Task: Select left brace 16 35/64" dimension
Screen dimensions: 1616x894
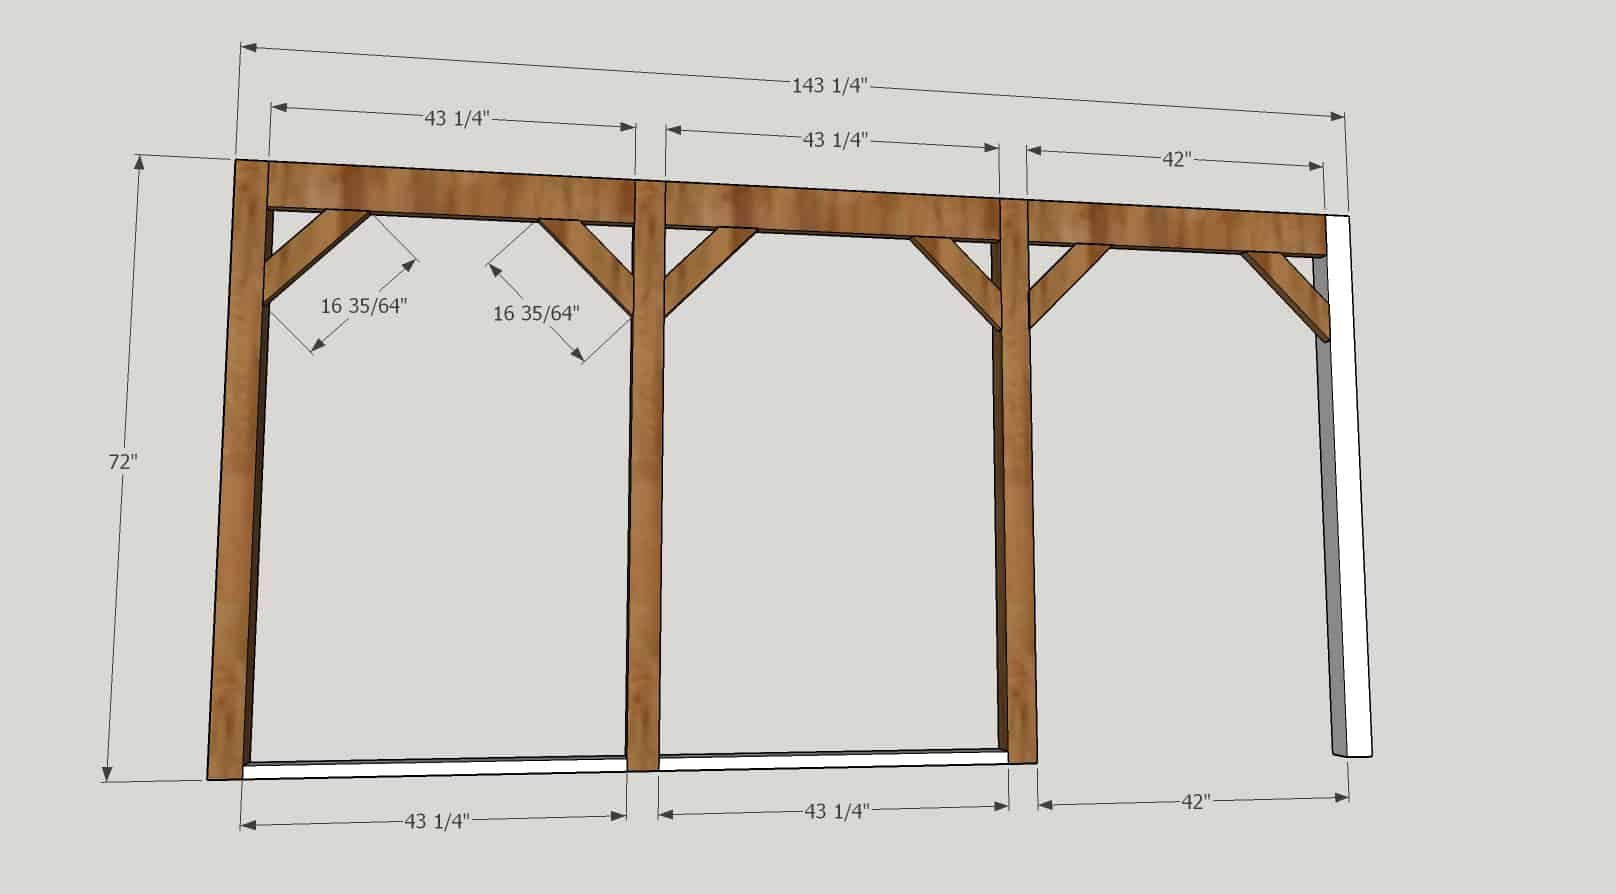Action: [364, 306]
